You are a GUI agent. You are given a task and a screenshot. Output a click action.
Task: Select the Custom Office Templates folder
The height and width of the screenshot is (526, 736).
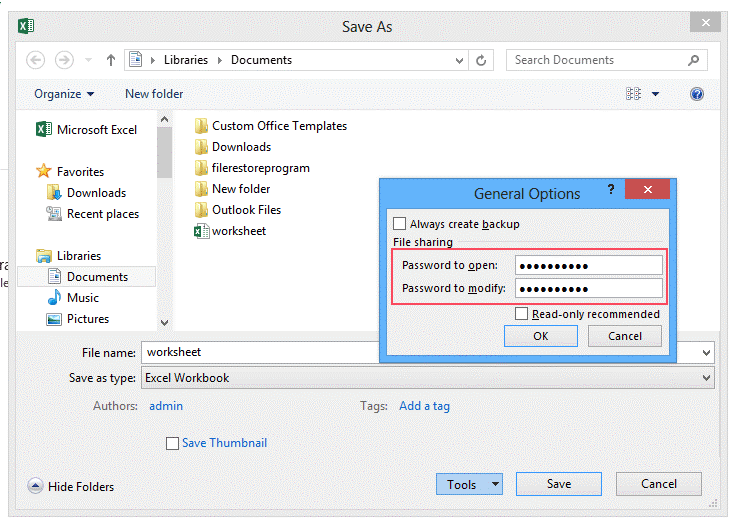[270, 126]
